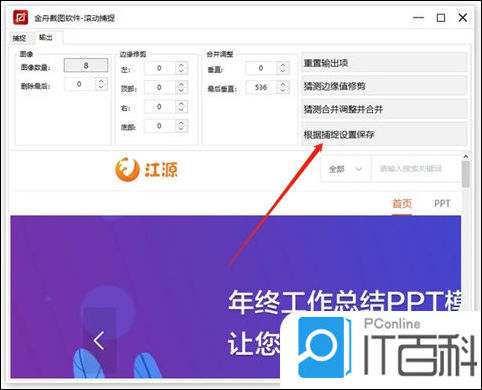Viewport: 482px width, 390px height.
Task: Click the 删除最后 value field
Action: (79, 84)
